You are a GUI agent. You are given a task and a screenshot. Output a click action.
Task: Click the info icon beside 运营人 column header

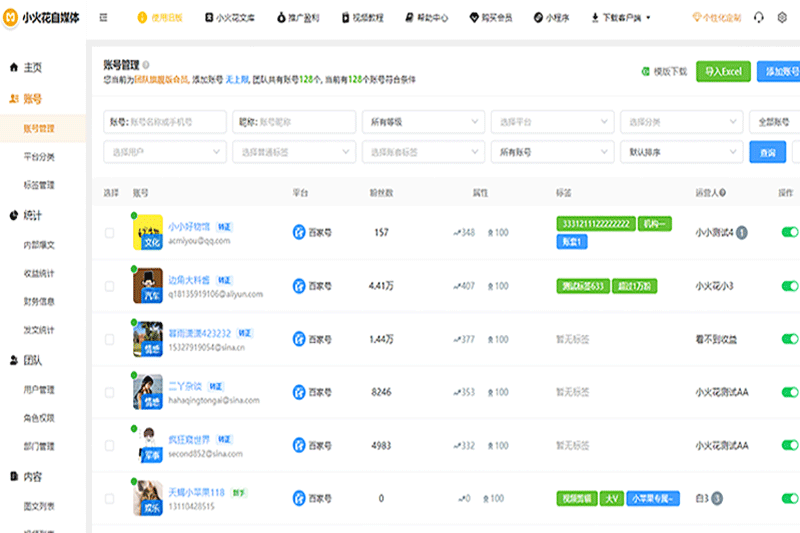722,193
